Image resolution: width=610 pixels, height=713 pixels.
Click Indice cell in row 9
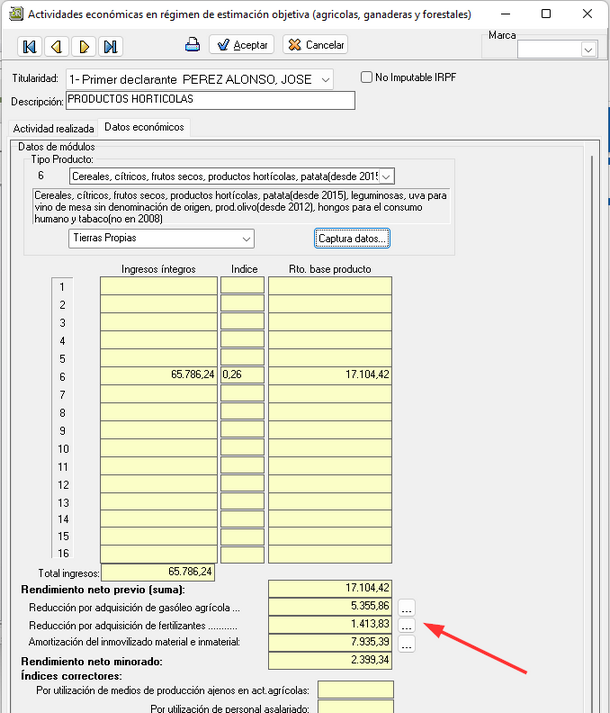[x=242, y=429]
